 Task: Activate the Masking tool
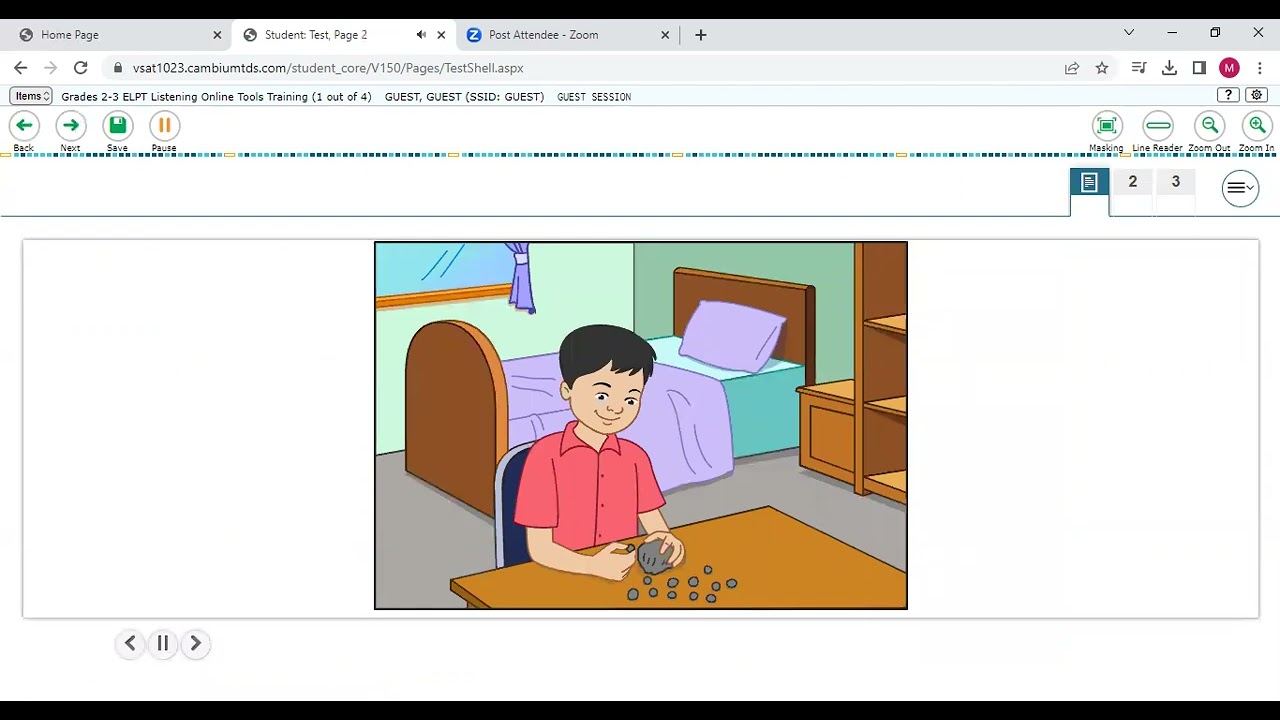coord(1106,126)
